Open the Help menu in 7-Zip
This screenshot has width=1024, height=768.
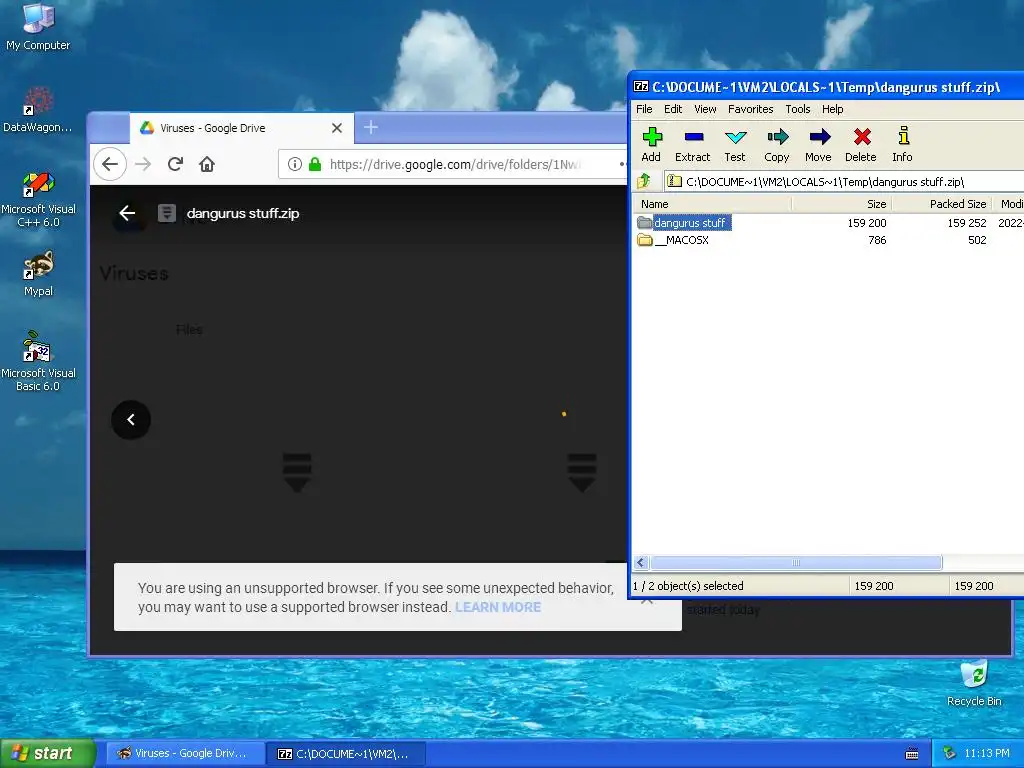832,109
